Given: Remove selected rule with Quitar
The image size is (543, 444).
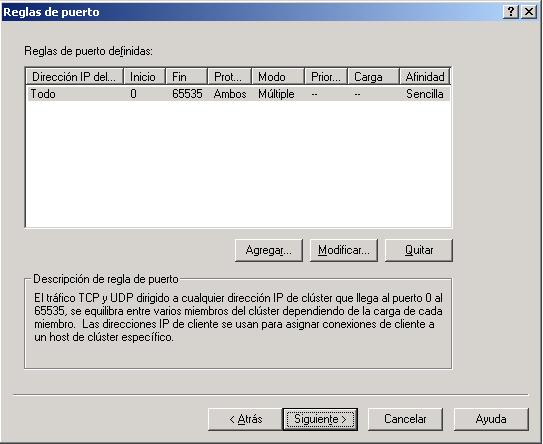Looking at the screenshot, I should [x=419, y=250].
